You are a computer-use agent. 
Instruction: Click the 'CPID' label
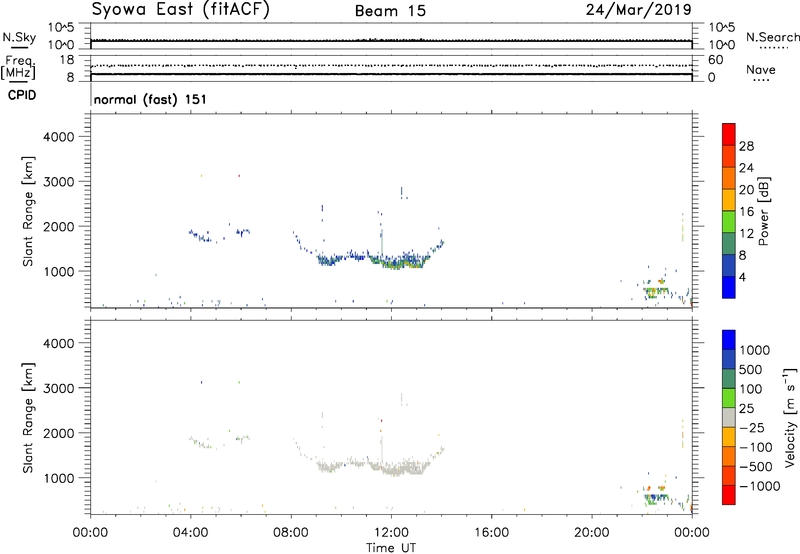pos(22,95)
